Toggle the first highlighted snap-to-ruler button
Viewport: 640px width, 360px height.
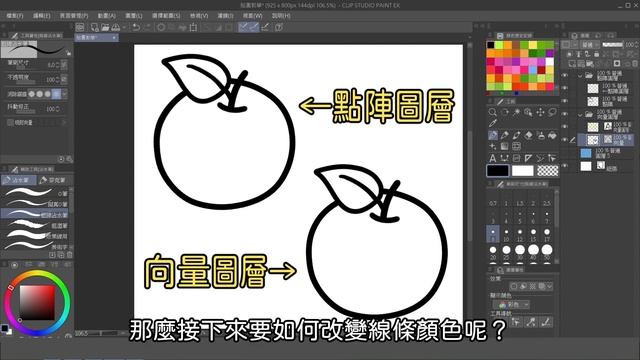point(243,27)
